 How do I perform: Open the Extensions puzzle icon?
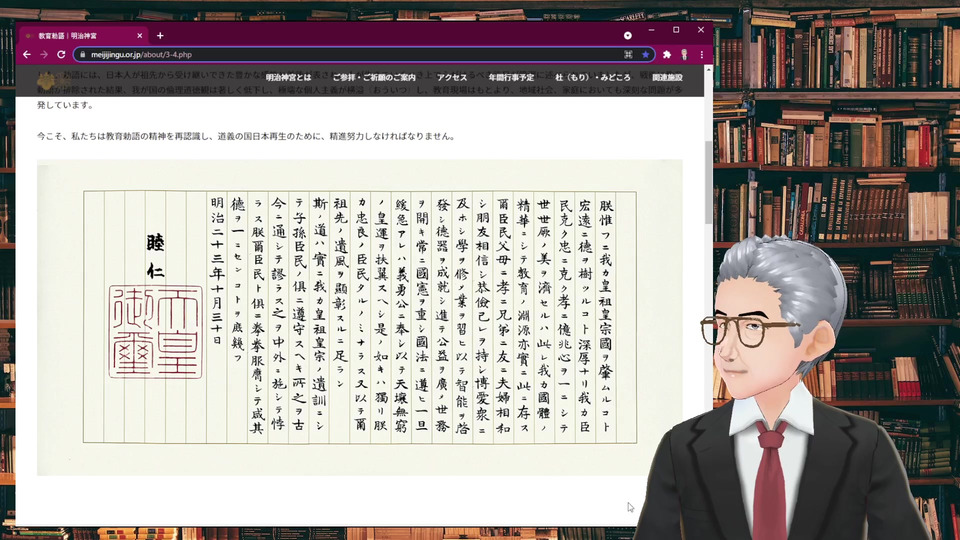[x=667, y=54]
